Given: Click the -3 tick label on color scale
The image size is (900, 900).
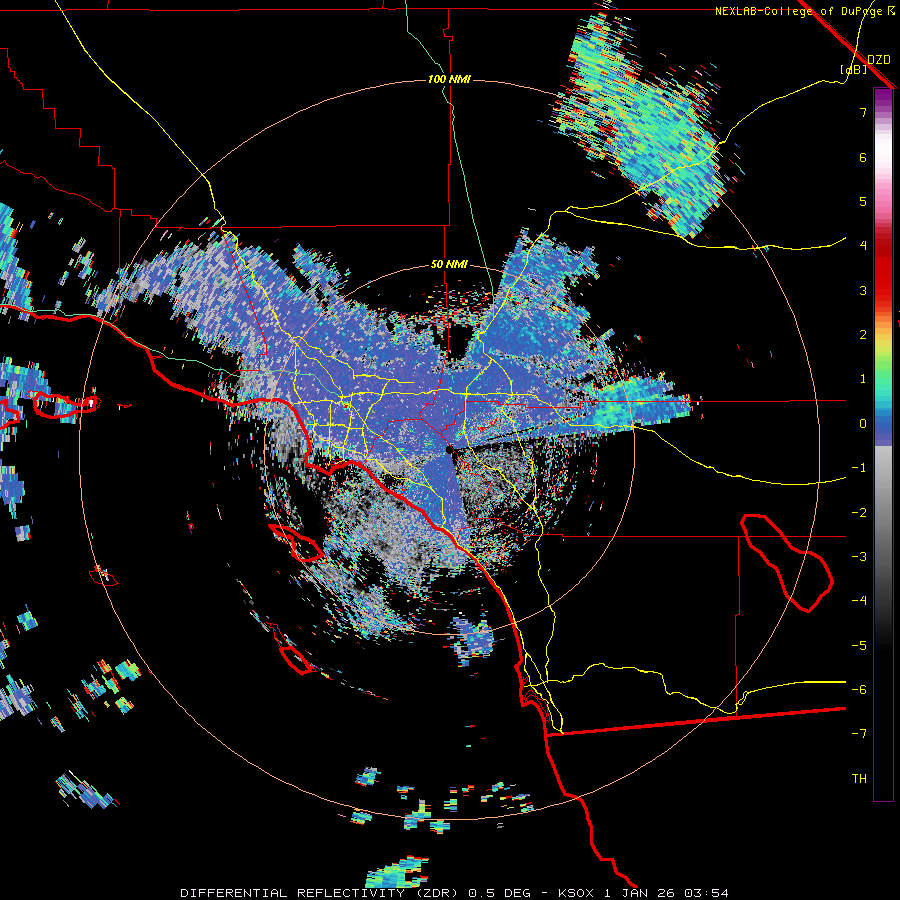Looking at the screenshot, I should pyautogui.click(x=859, y=557).
